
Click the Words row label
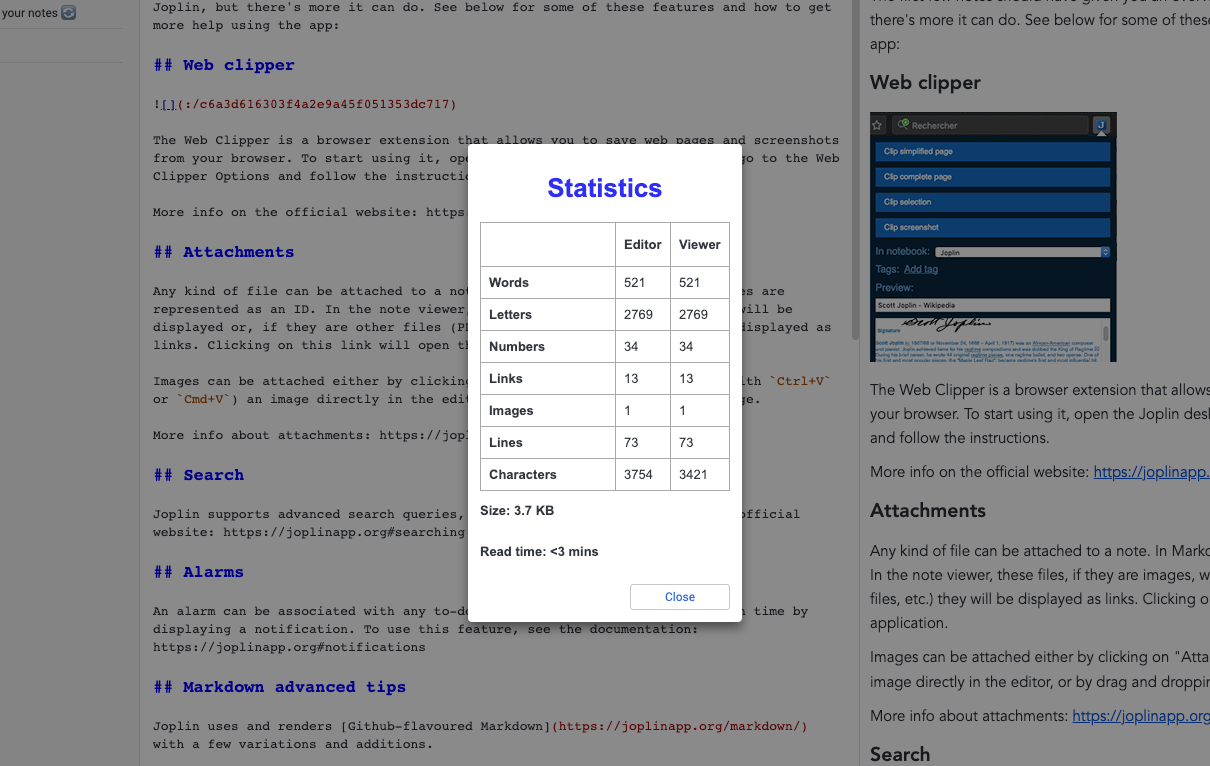coord(509,283)
